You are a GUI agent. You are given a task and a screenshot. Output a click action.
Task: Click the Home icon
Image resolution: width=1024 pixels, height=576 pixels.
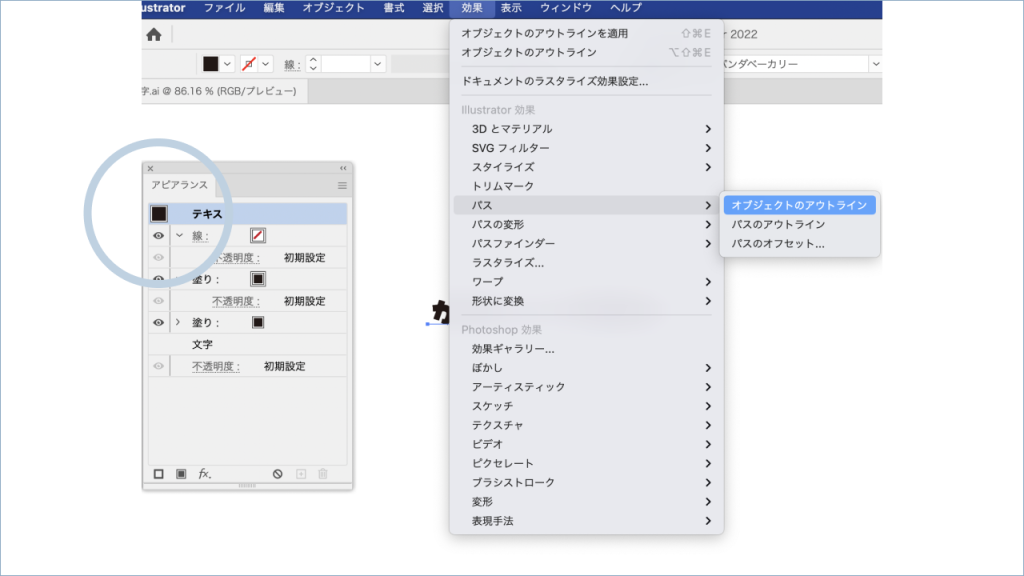click(154, 35)
